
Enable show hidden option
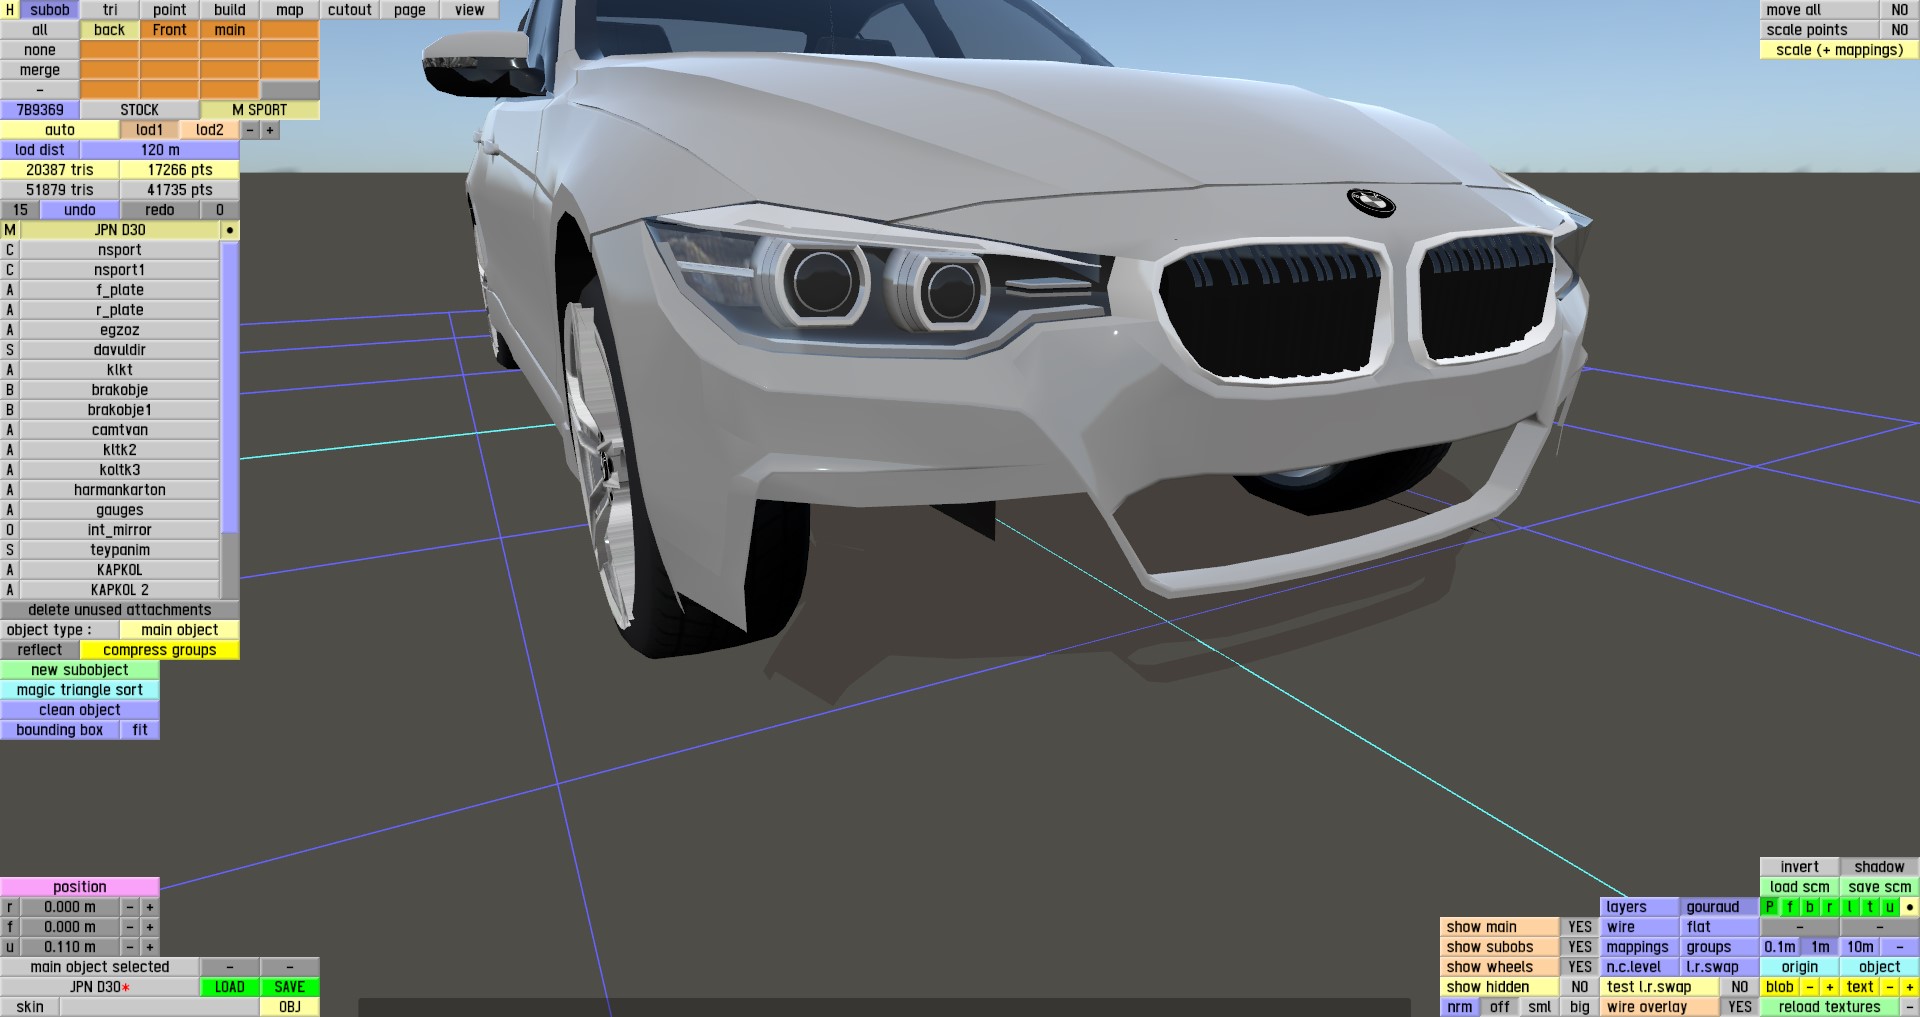(1580, 987)
